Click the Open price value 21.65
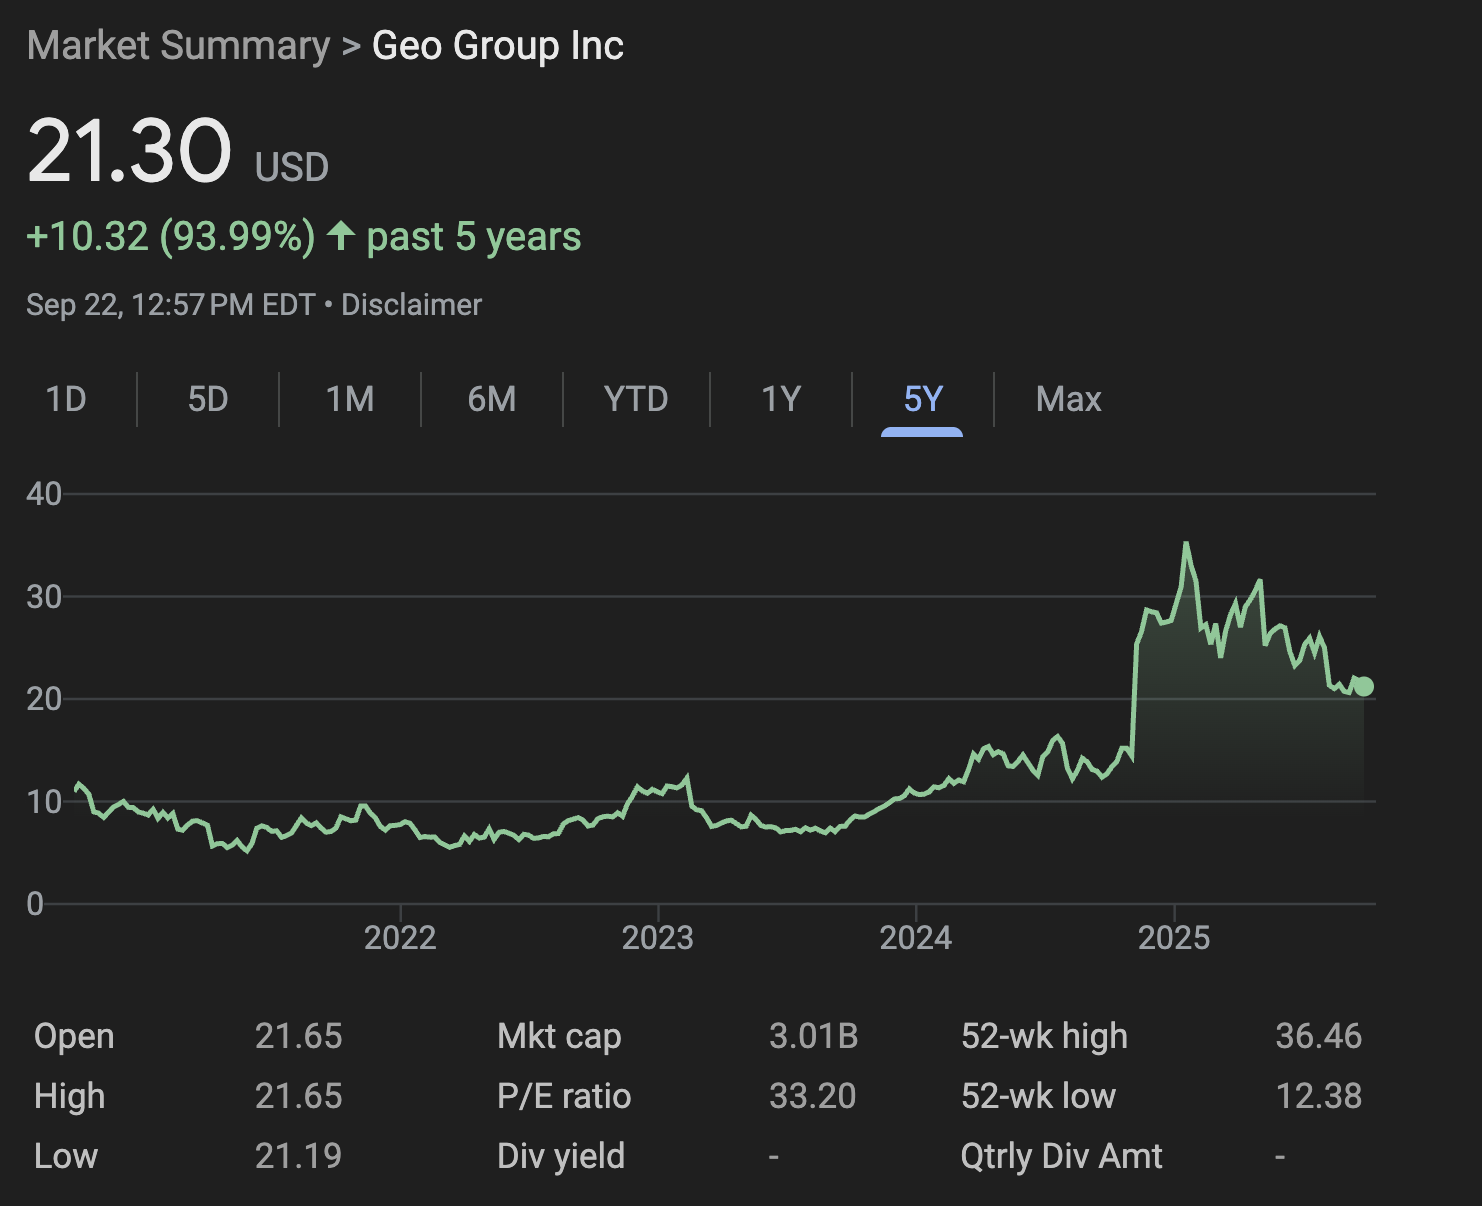The height and width of the screenshot is (1206, 1482). tap(299, 1036)
